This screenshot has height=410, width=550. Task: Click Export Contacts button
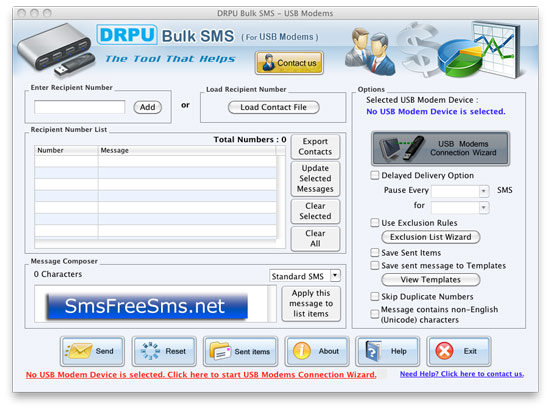coord(315,147)
